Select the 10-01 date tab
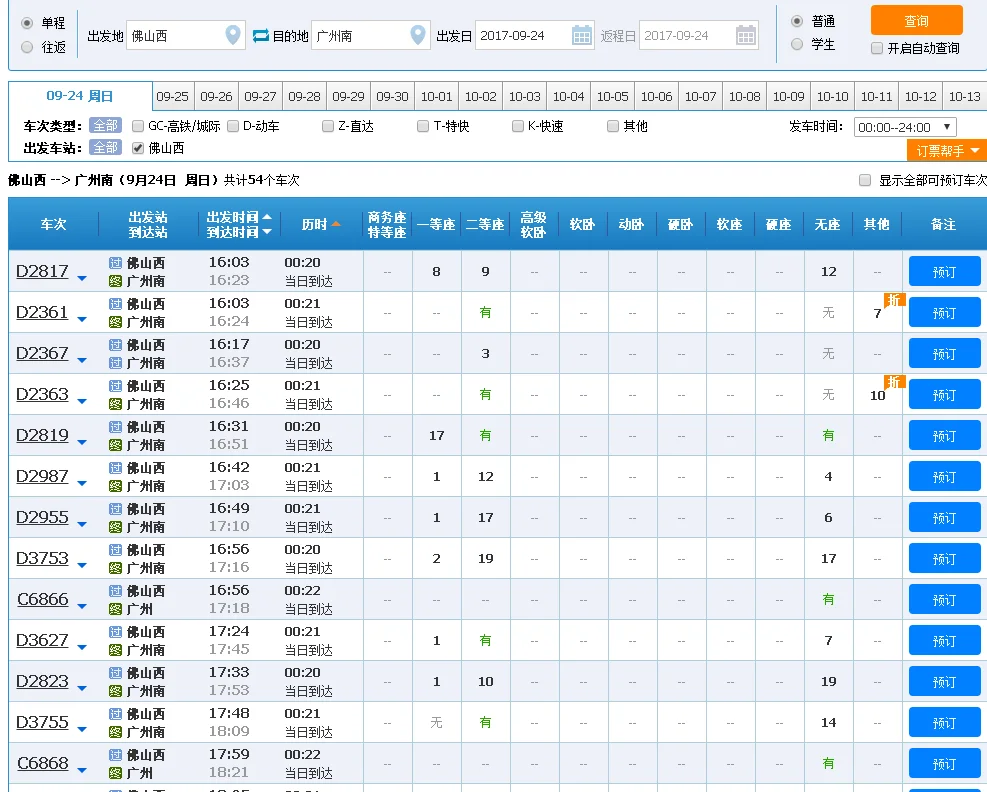Image resolution: width=987 pixels, height=792 pixels. tap(436, 98)
